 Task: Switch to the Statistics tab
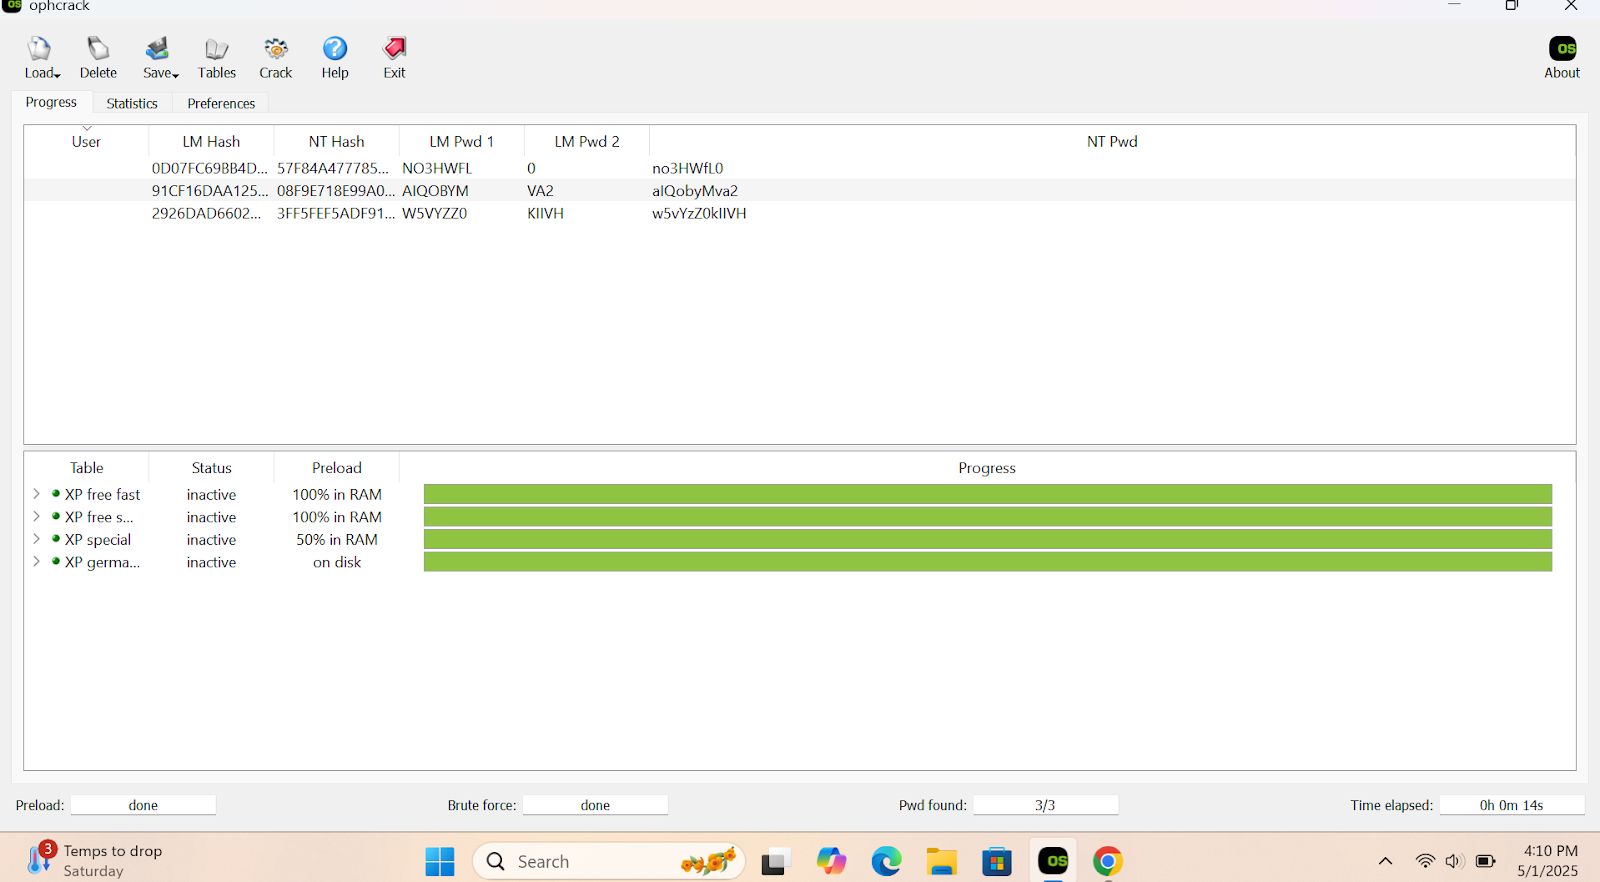pyautogui.click(x=132, y=103)
